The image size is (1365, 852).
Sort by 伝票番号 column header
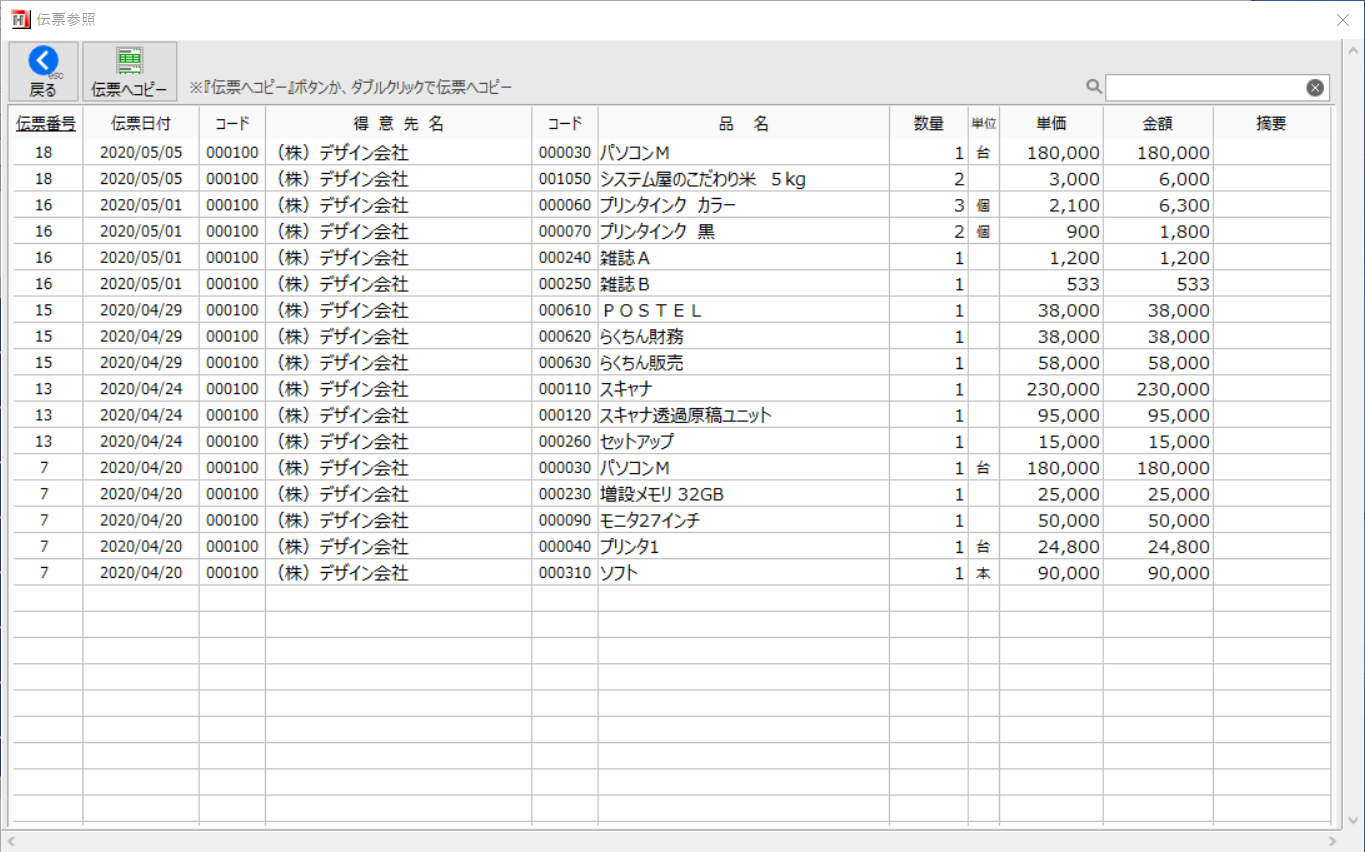46,124
